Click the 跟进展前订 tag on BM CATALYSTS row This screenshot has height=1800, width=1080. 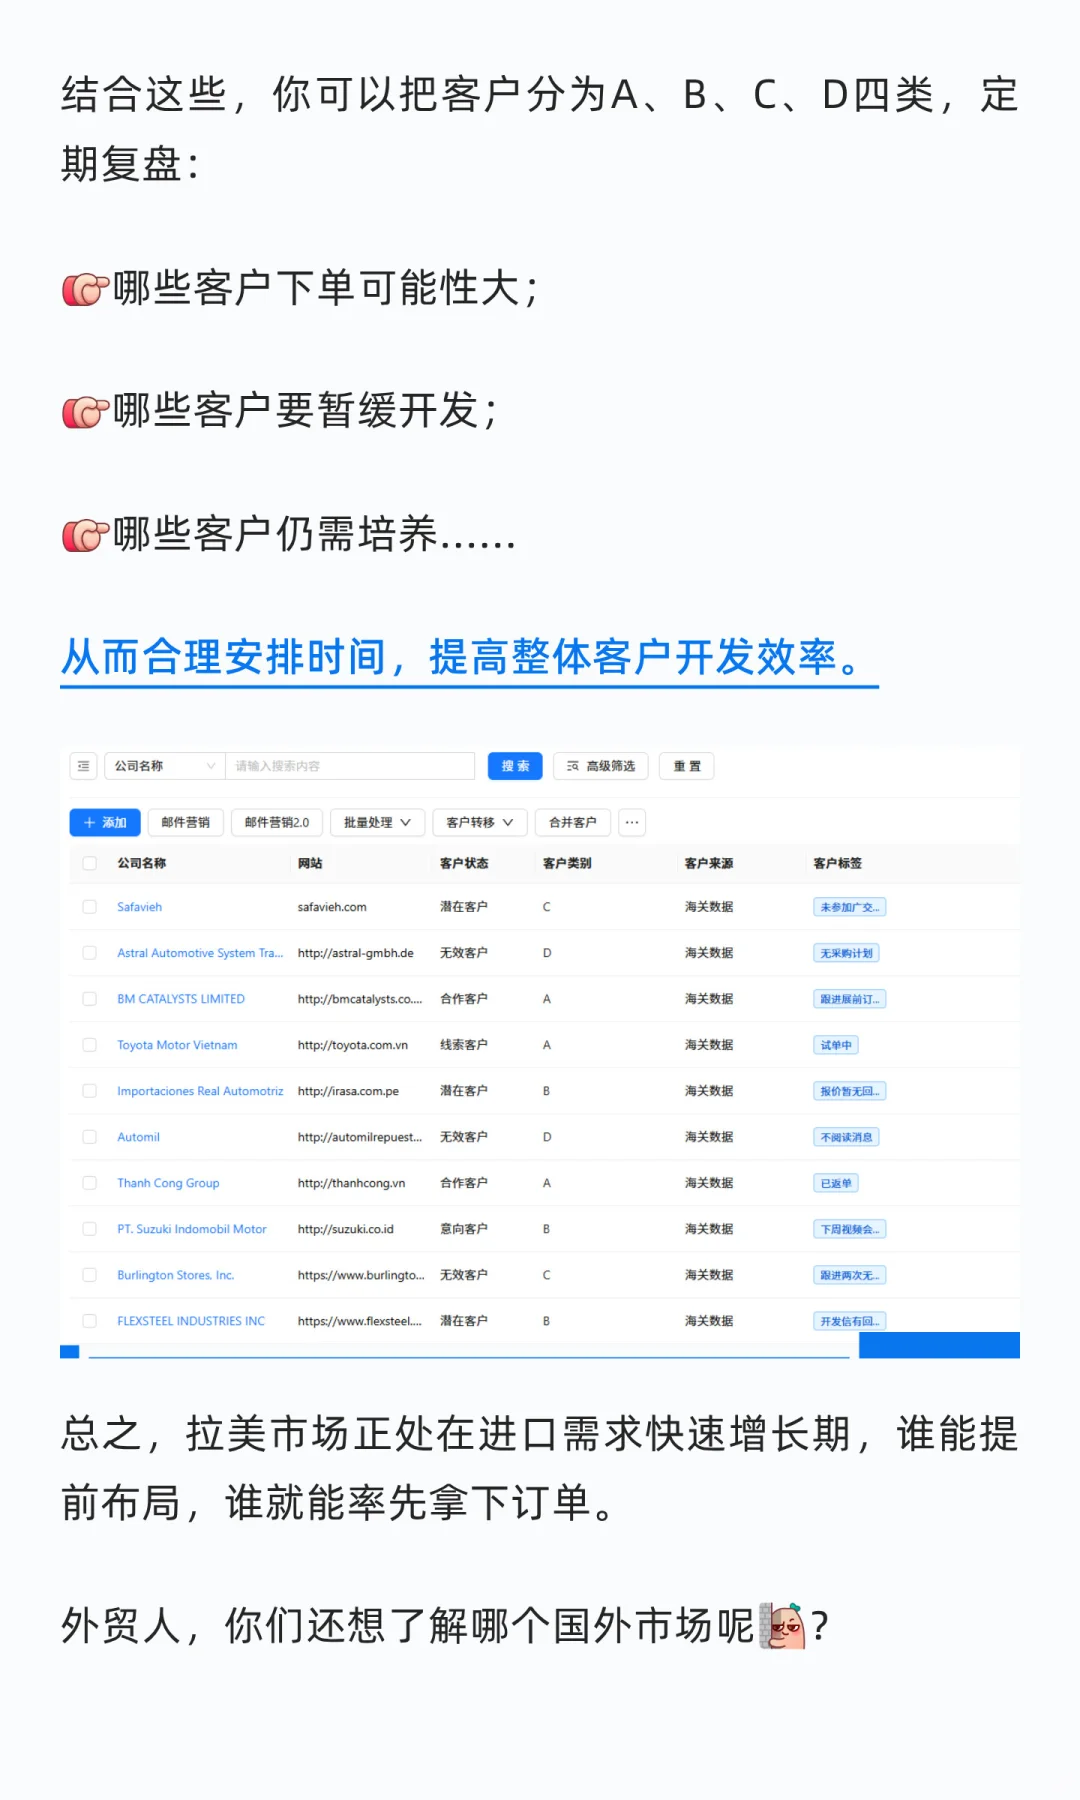tap(849, 999)
